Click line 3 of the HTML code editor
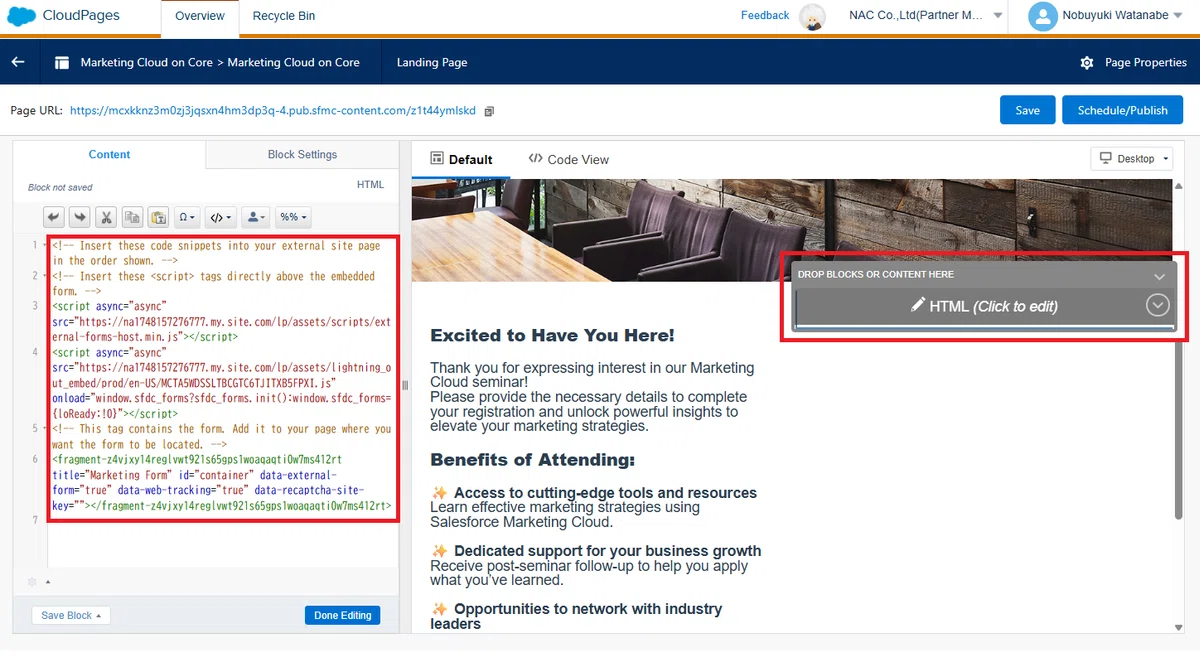 [221, 323]
